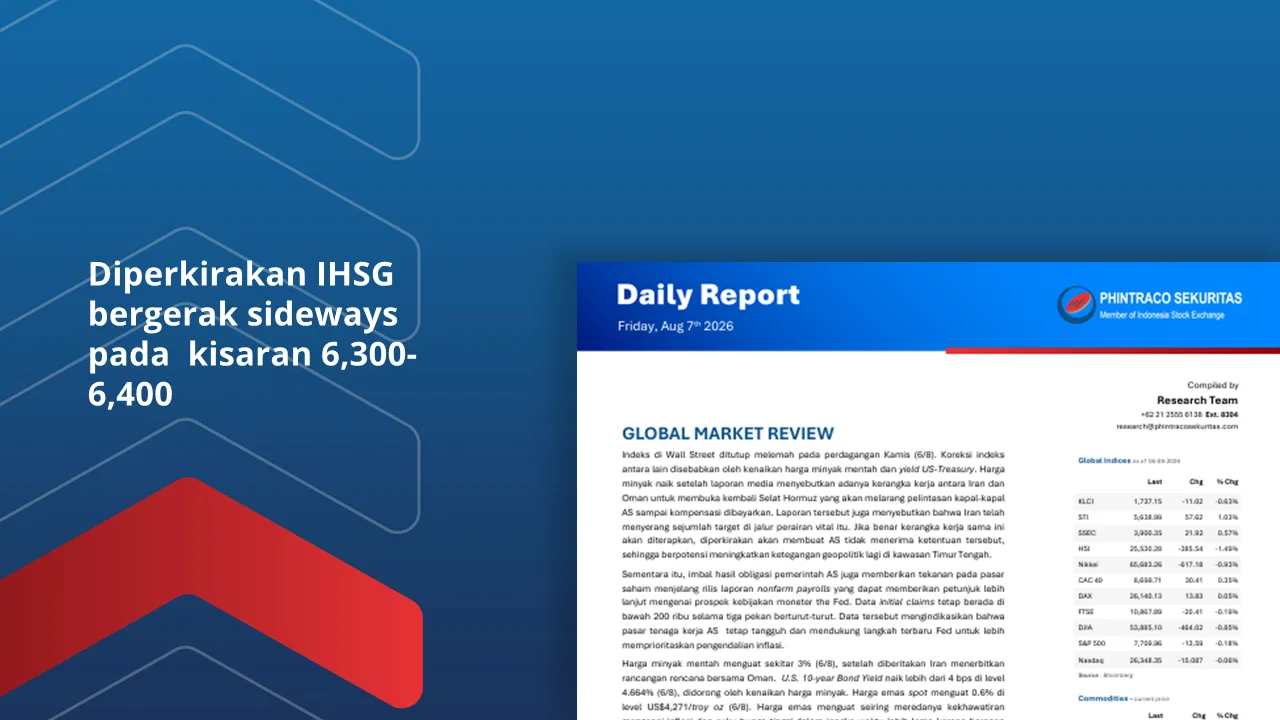Click the Nasdaq row label
This screenshot has width=1280, height=720.
(x=1089, y=660)
